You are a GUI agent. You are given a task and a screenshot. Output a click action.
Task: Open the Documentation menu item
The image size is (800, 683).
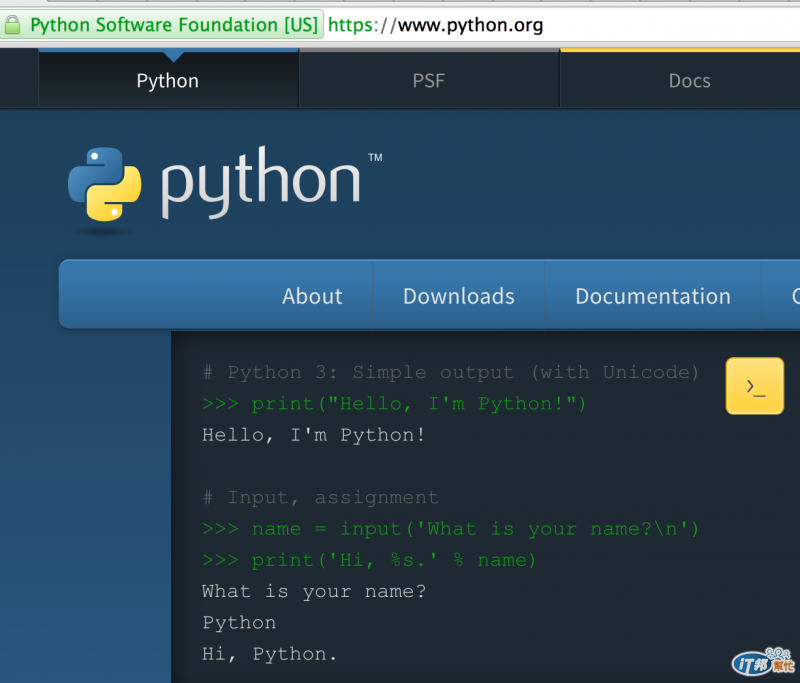point(653,296)
